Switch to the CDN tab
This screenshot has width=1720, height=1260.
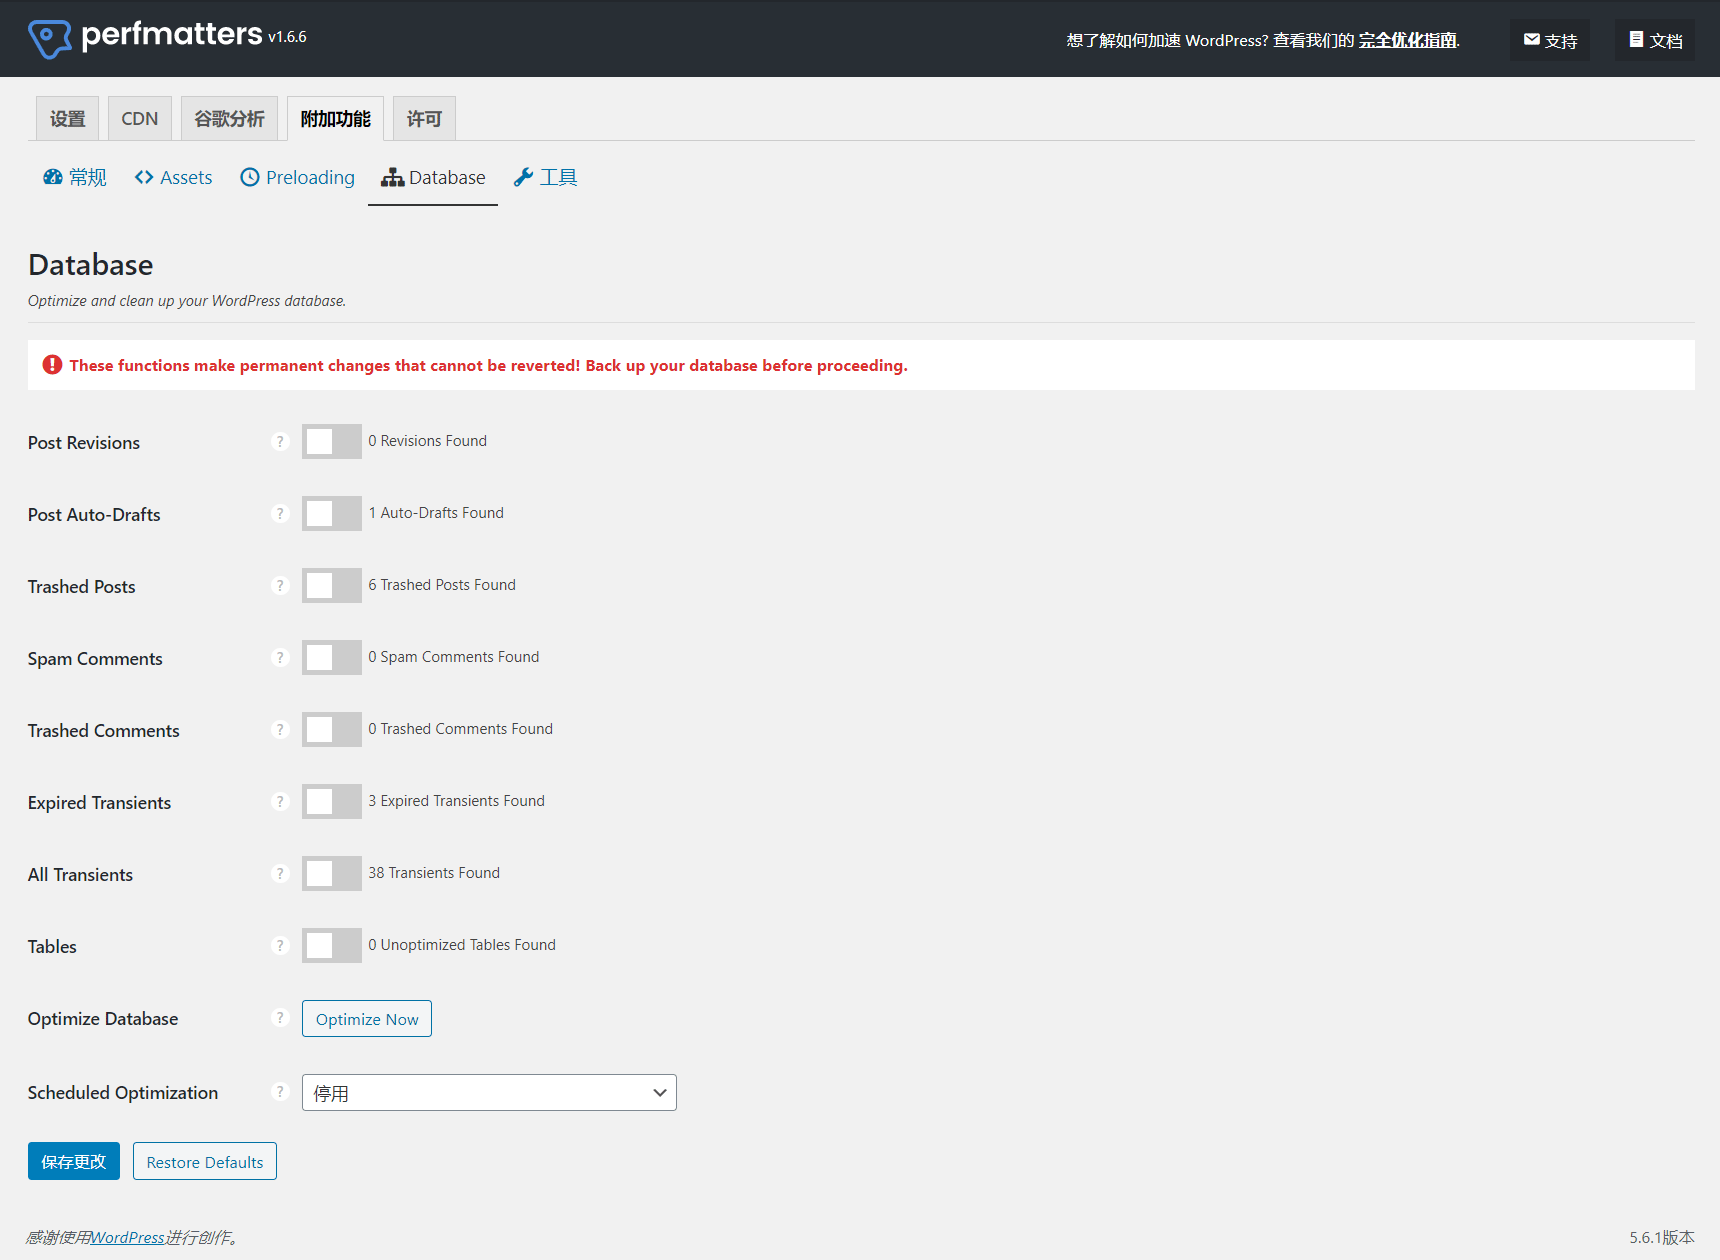pyautogui.click(x=139, y=118)
